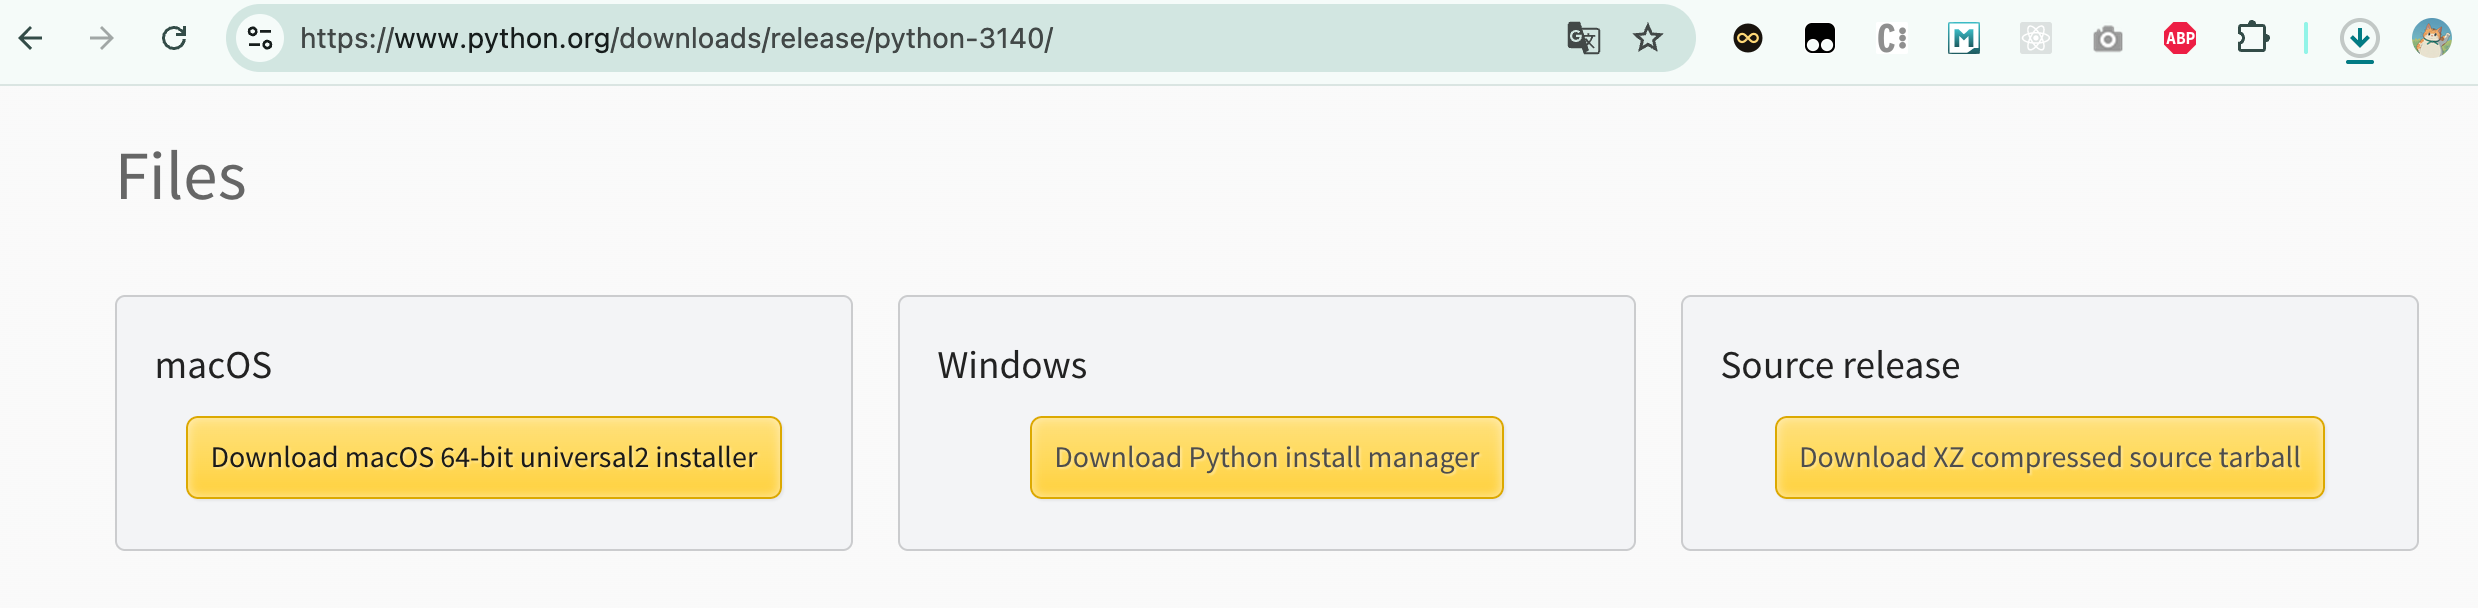Download macOS 64-bit universal2 installer
2478x608 pixels.
484,458
